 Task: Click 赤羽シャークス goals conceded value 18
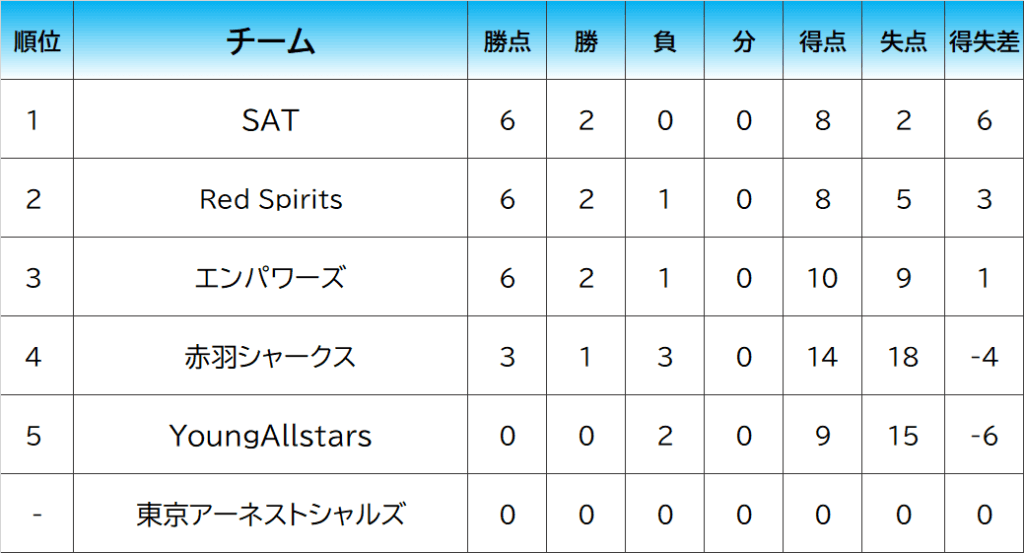tap(903, 356)
